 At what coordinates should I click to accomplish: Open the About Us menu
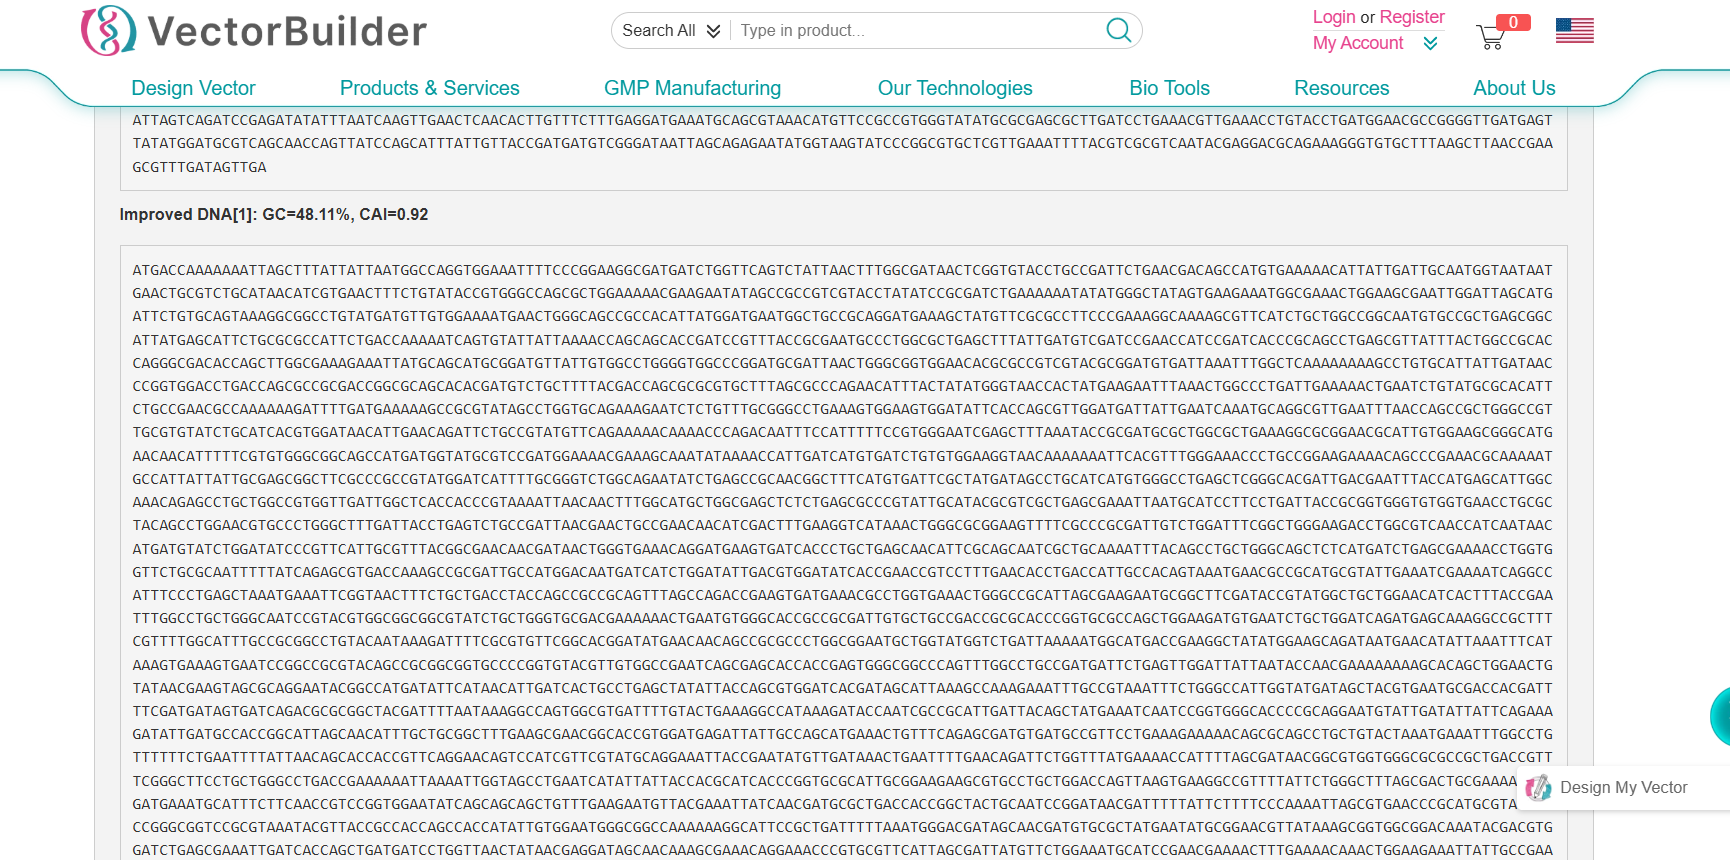coord(1514,88)
